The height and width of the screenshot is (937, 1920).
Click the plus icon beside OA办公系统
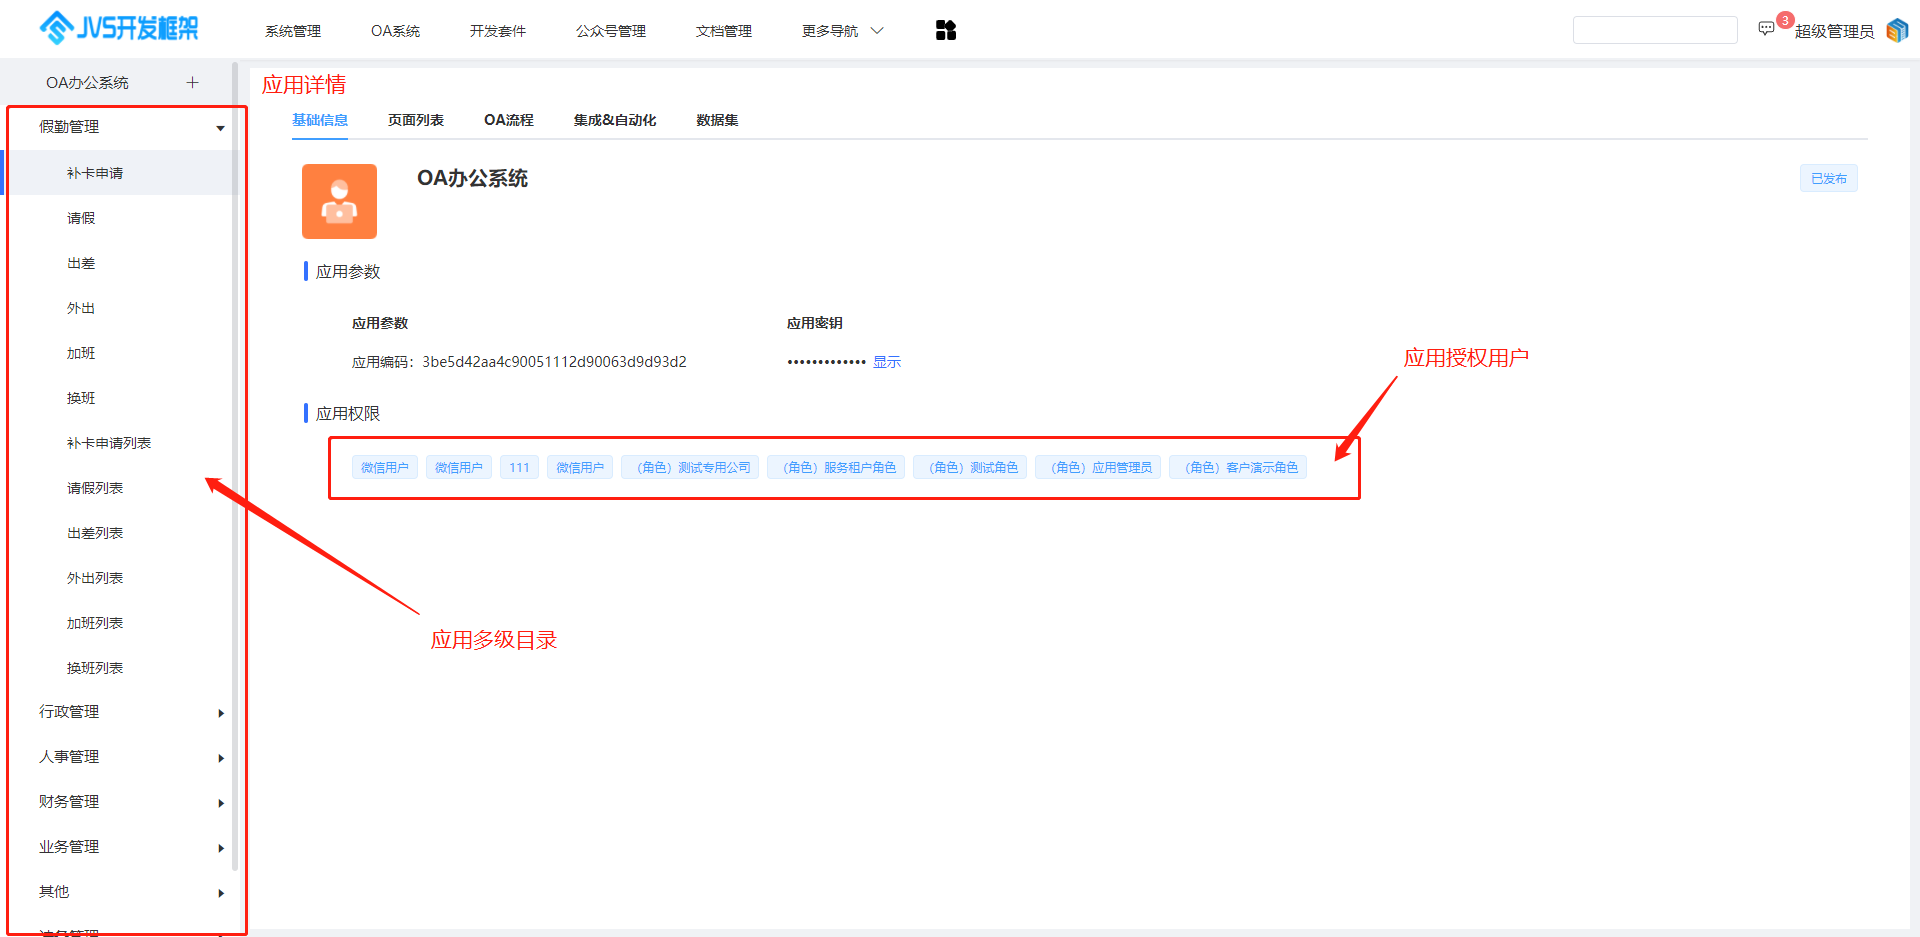point(193,82)
